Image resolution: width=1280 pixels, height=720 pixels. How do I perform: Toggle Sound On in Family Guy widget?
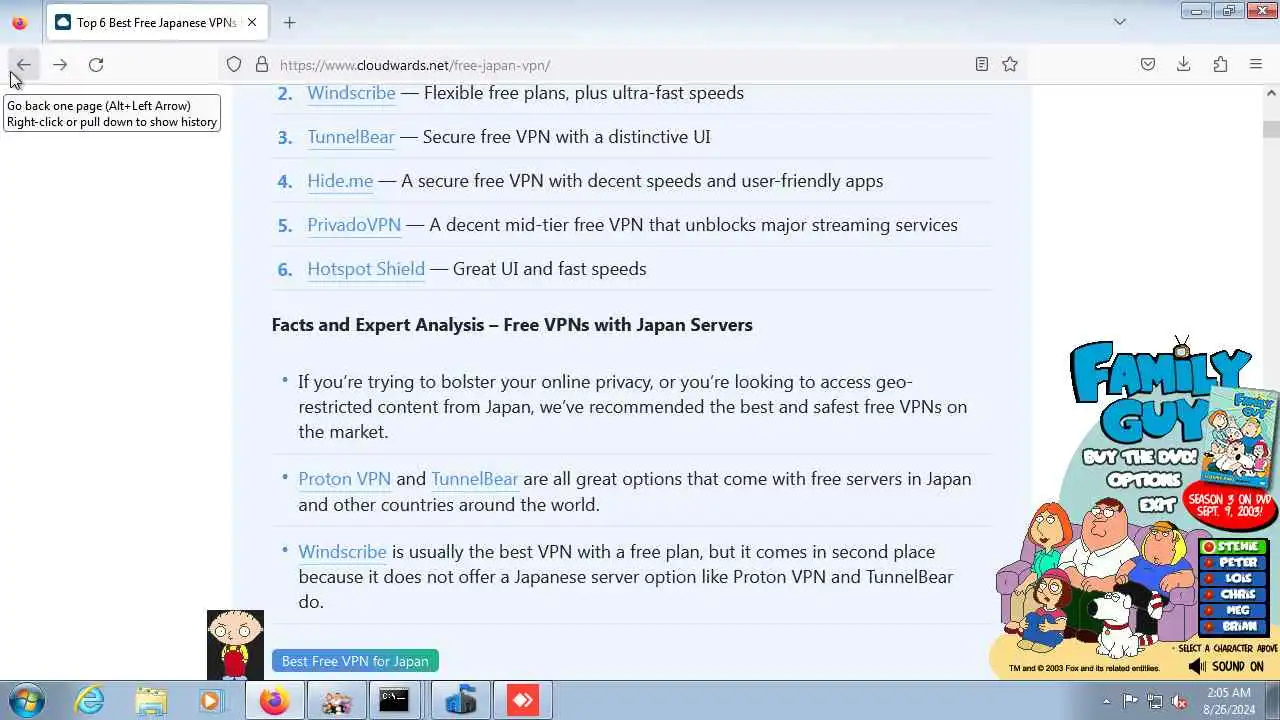click(1226, 666)
